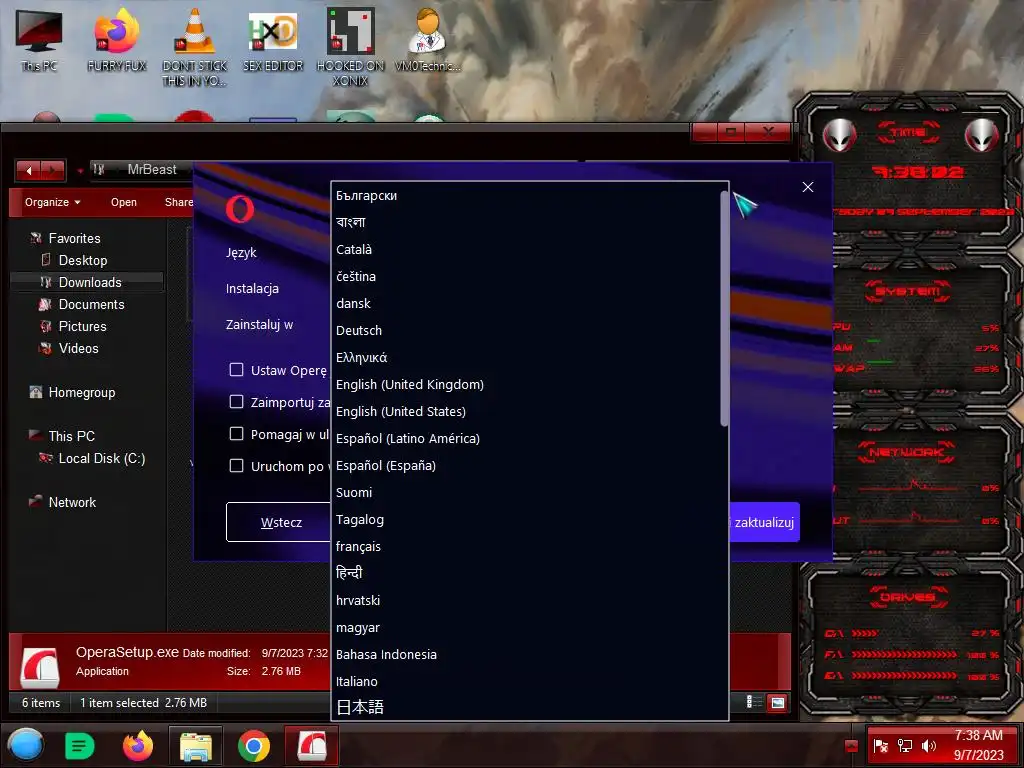1024x768 pixels.
Task: Click the Start orb on taskbar
Action: click(25, 745)
